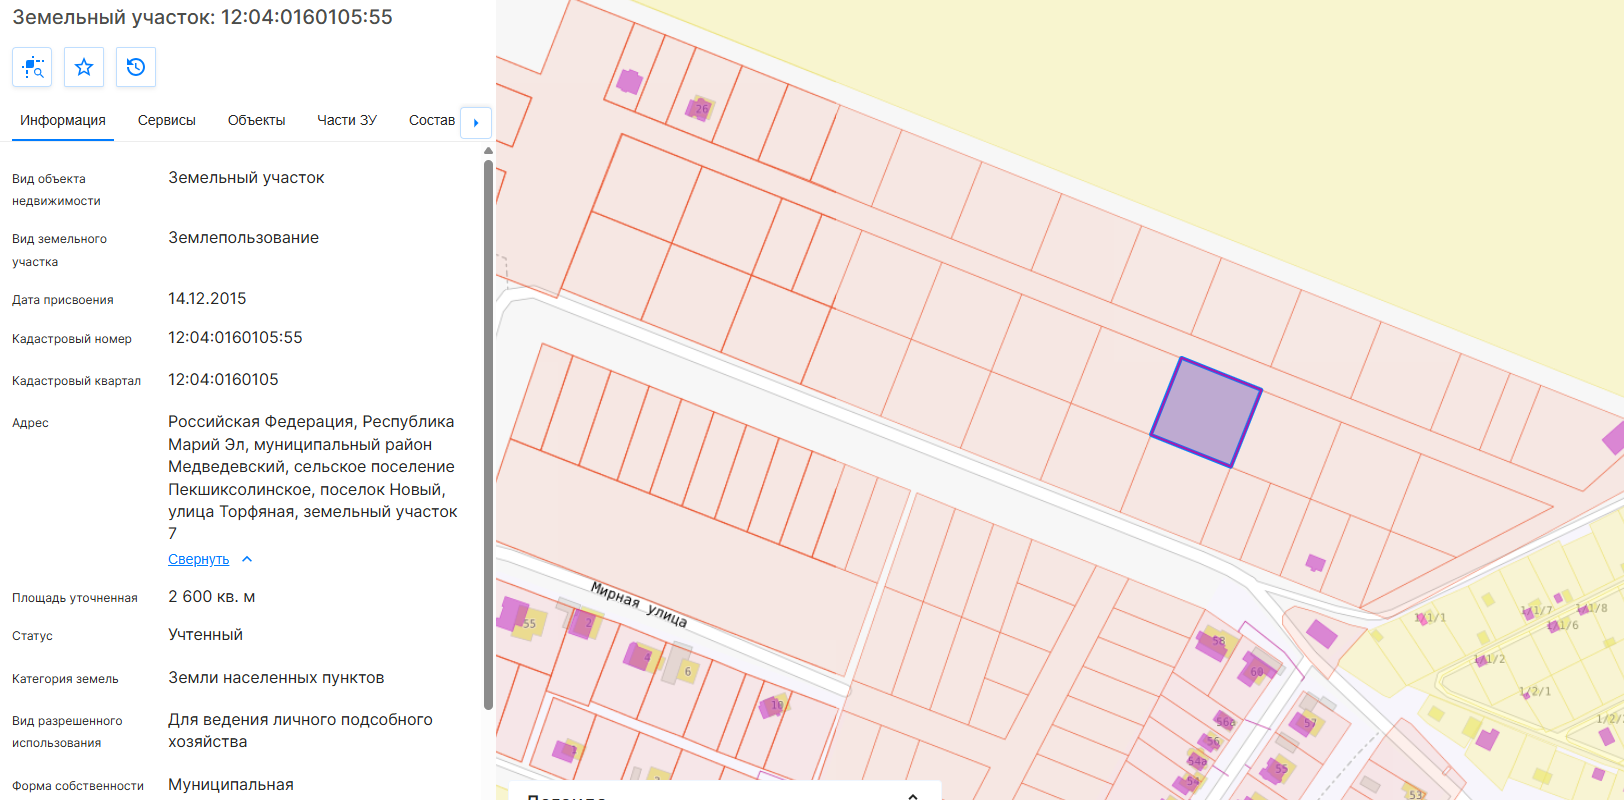Click the zoom-to-object icon button
Image resolution: width=1624 pixels, height=800 pixels.
pos(32,67)
